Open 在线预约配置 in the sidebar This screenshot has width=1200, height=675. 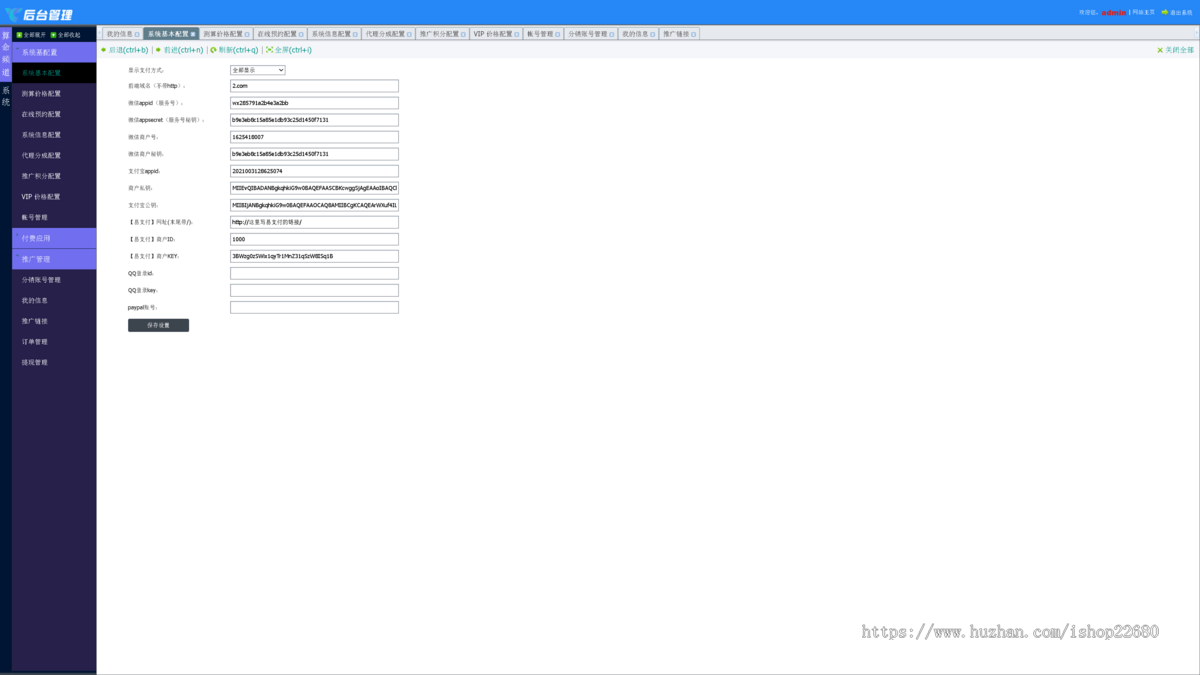click(x=54, y=114)
